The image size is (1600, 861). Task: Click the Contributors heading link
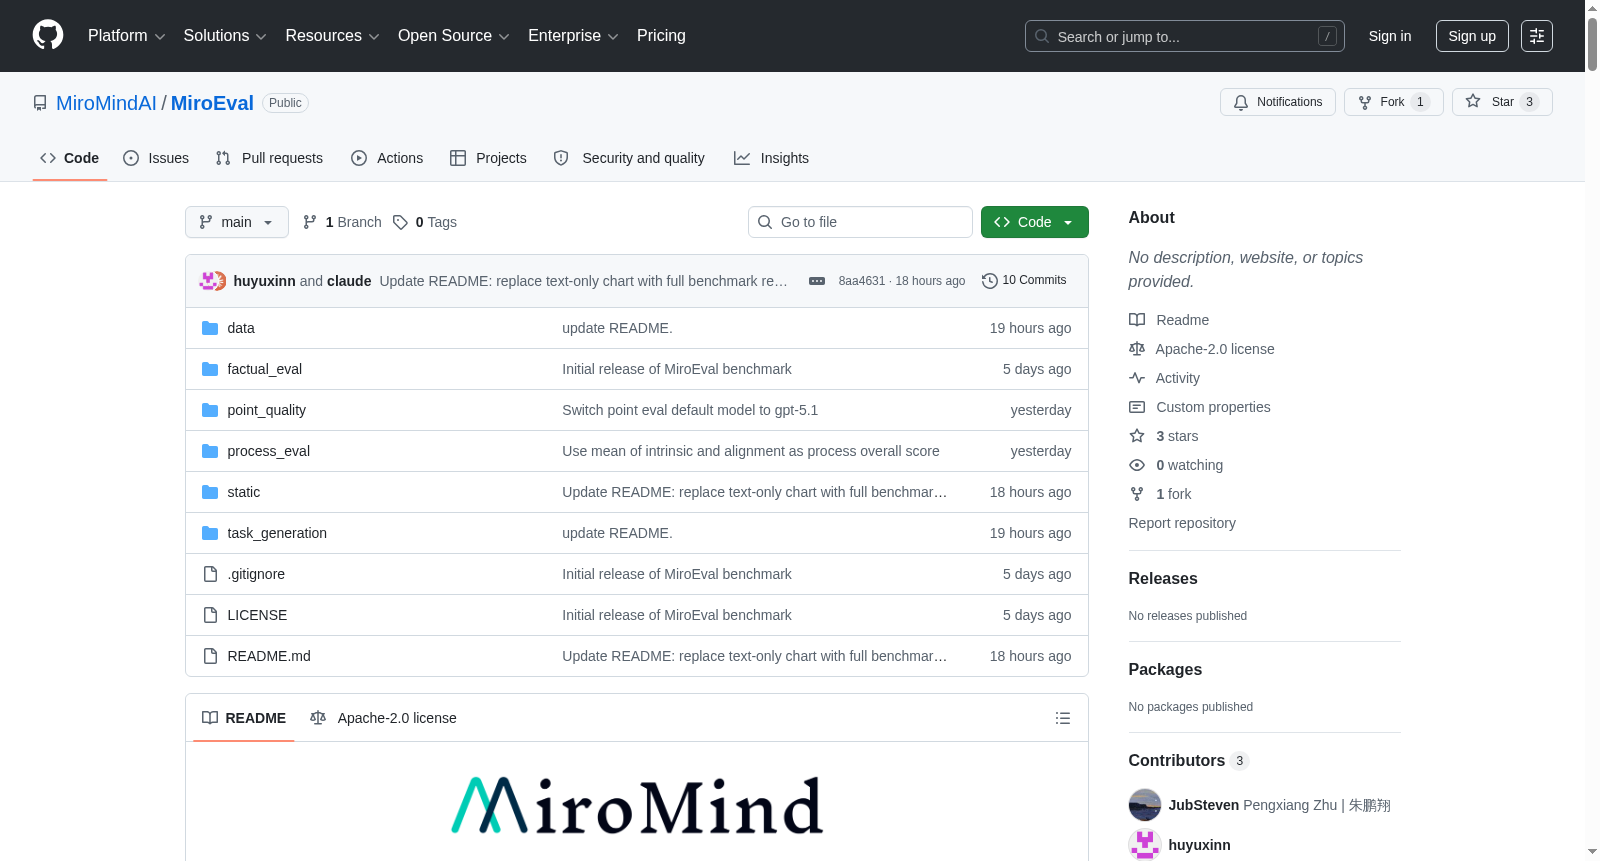pos(1189,760)
